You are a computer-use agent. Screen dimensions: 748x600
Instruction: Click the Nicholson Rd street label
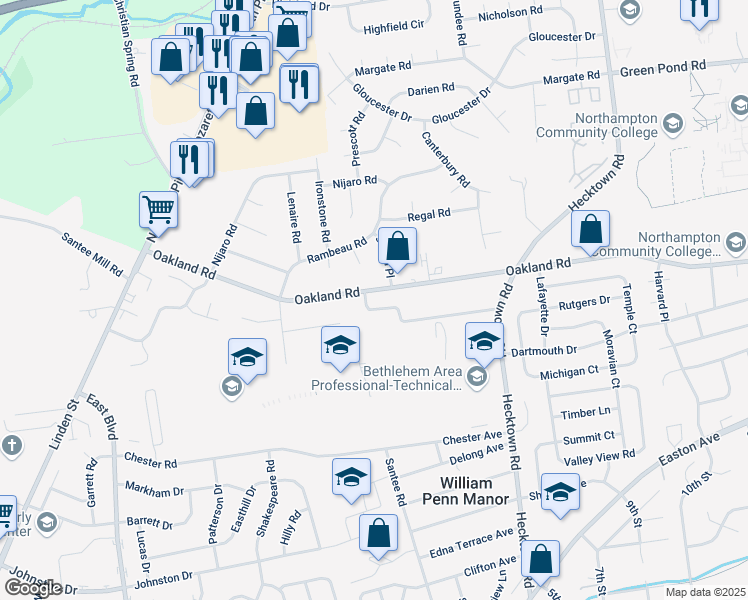click(510, 13)
